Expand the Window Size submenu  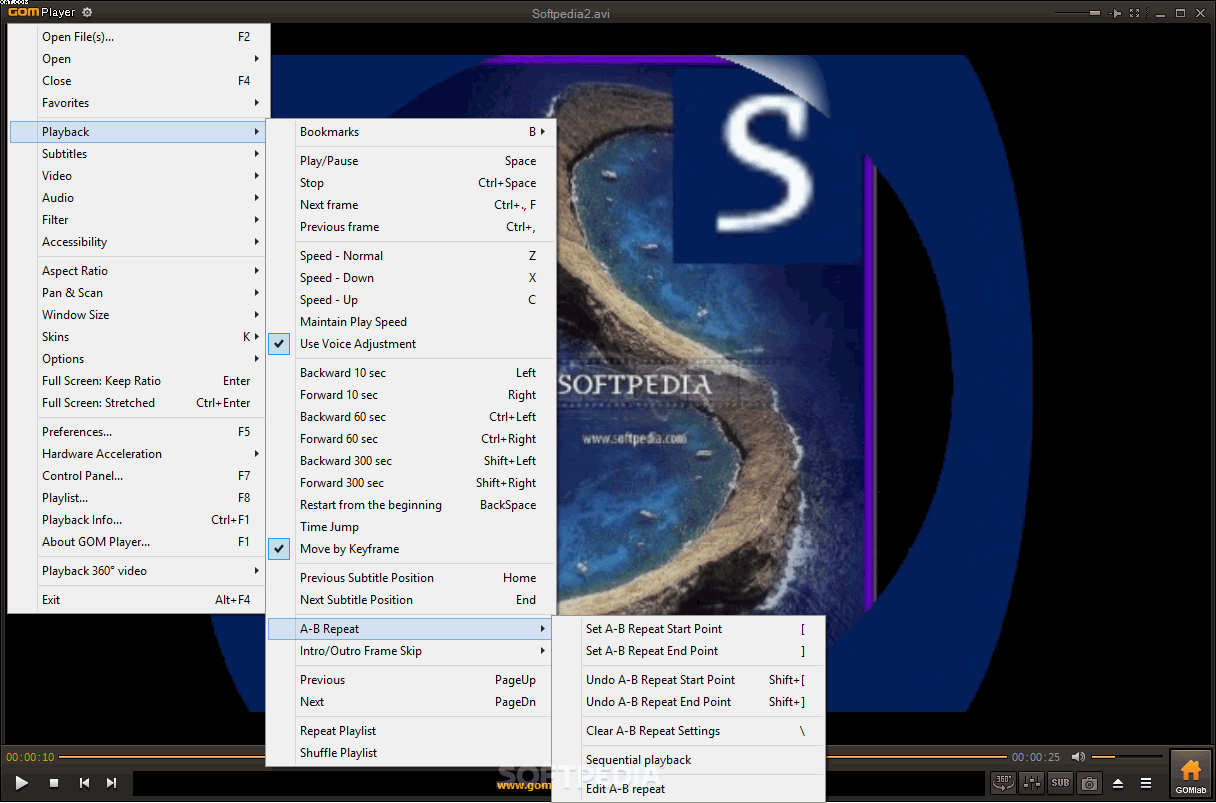(137, 315)
